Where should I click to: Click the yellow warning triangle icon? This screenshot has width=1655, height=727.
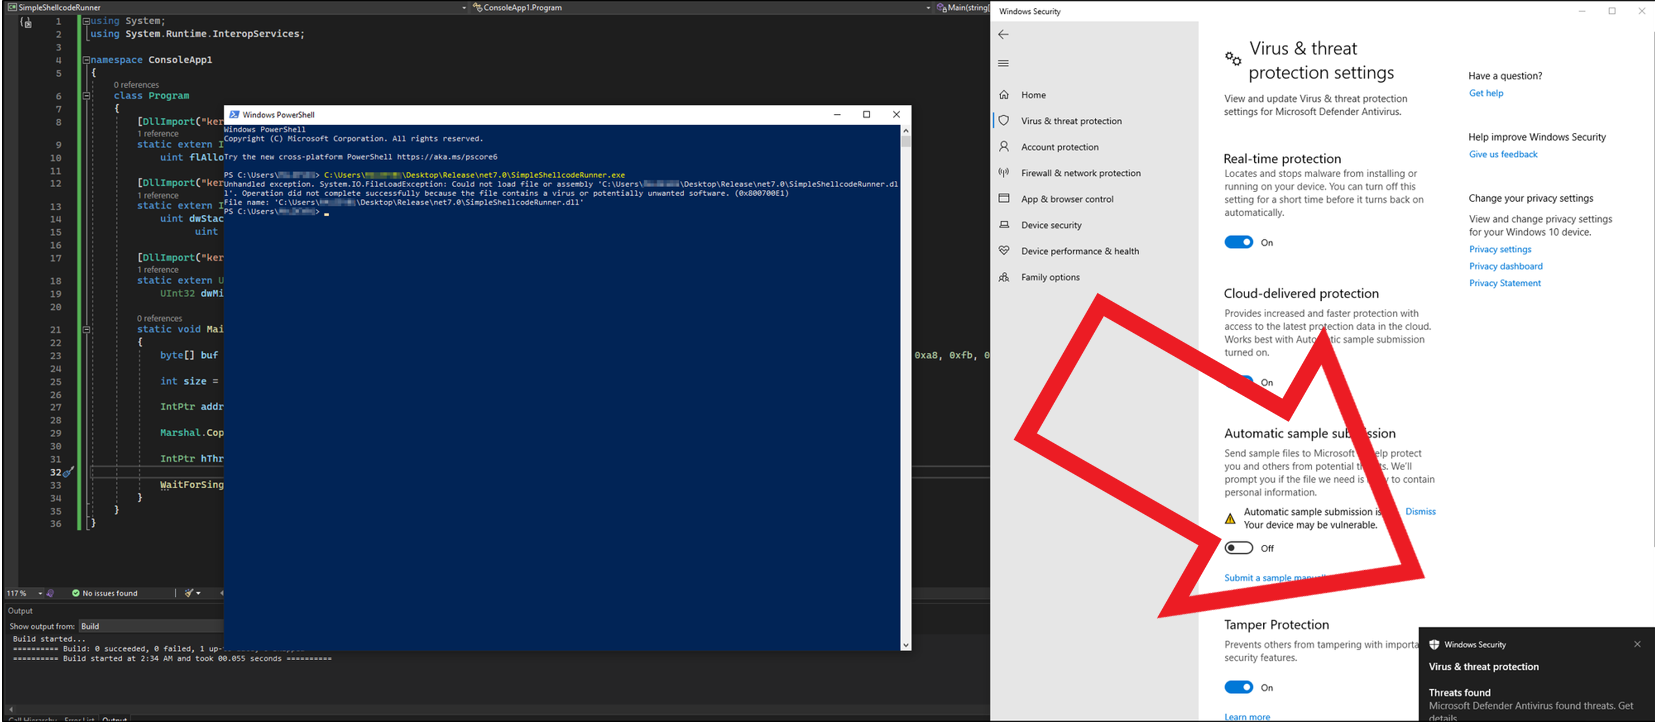pos(1230,518)
